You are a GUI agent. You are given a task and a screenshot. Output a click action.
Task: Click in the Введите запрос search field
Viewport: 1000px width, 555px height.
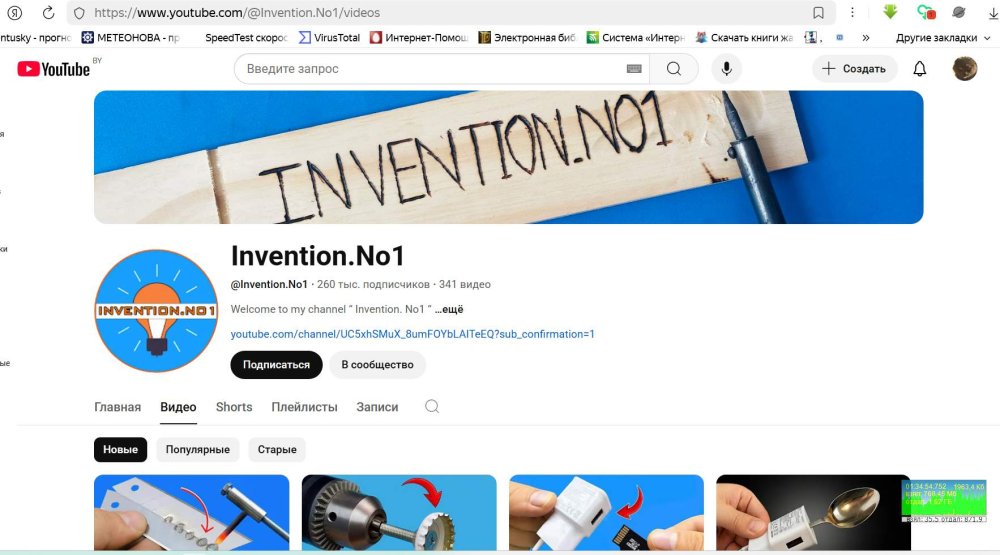[430, 69]
